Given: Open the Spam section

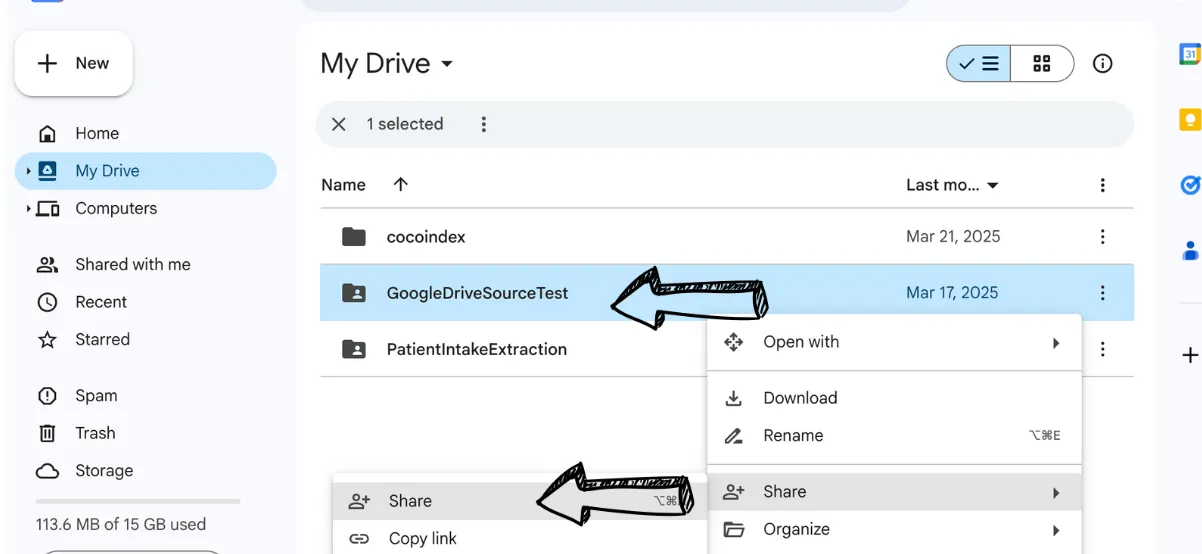Looking at the screenshot, I should (x=96, y=396).
